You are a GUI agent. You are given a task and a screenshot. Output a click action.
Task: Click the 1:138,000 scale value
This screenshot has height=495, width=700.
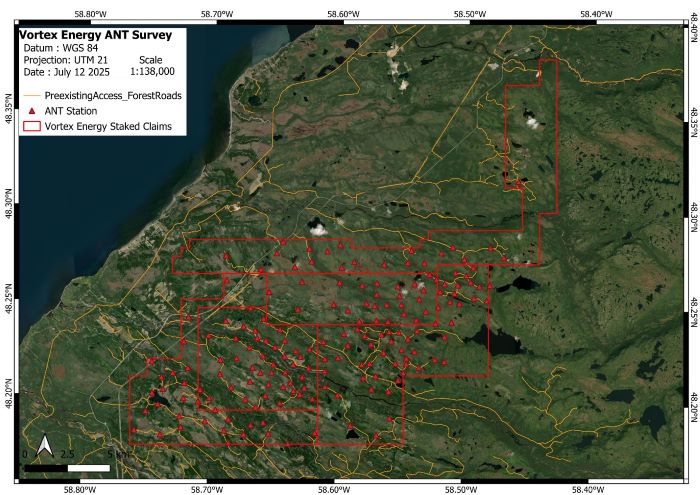coord(153,72)
